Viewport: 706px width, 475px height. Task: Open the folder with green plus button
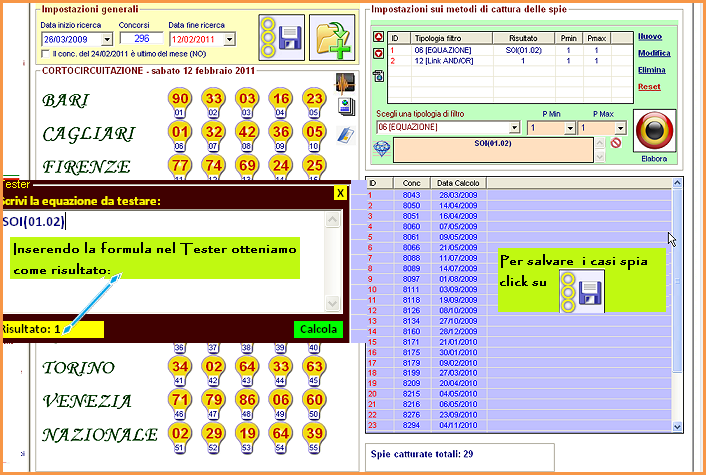[332, 37]
